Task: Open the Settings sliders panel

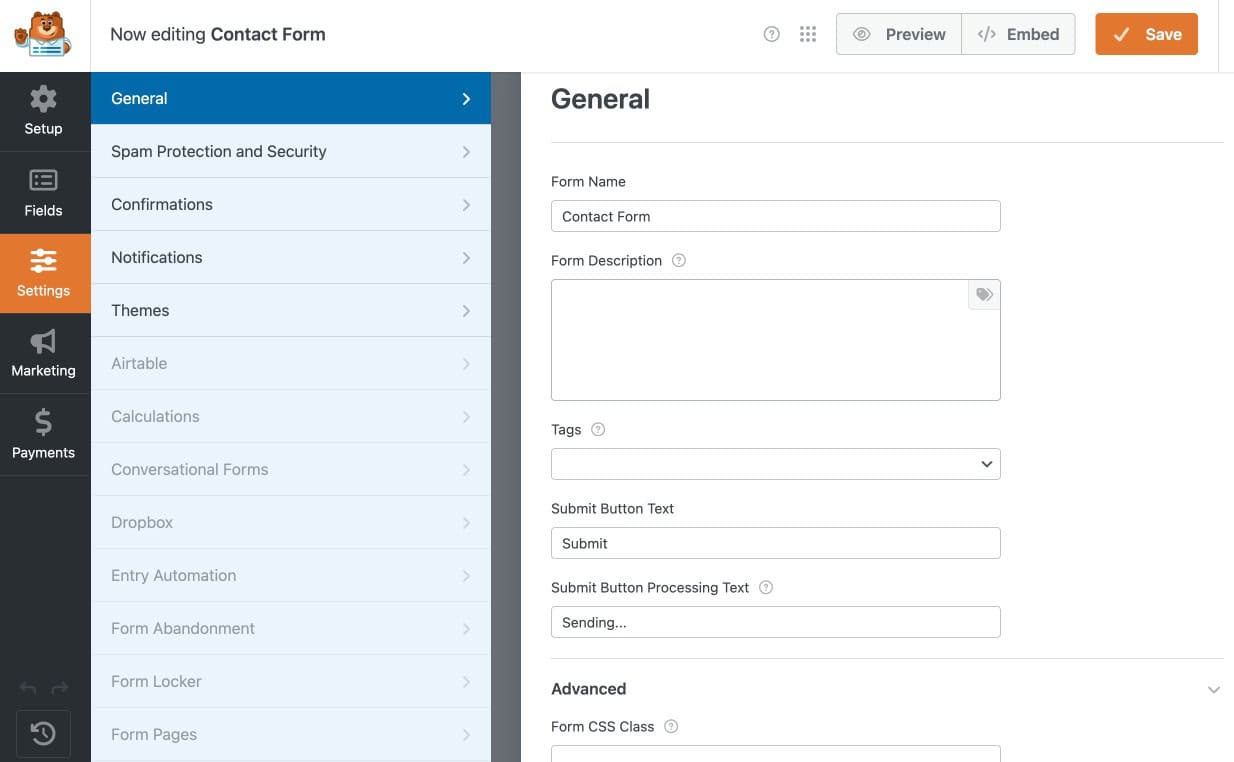Action: pyautogui.click(x=44, y=273)
